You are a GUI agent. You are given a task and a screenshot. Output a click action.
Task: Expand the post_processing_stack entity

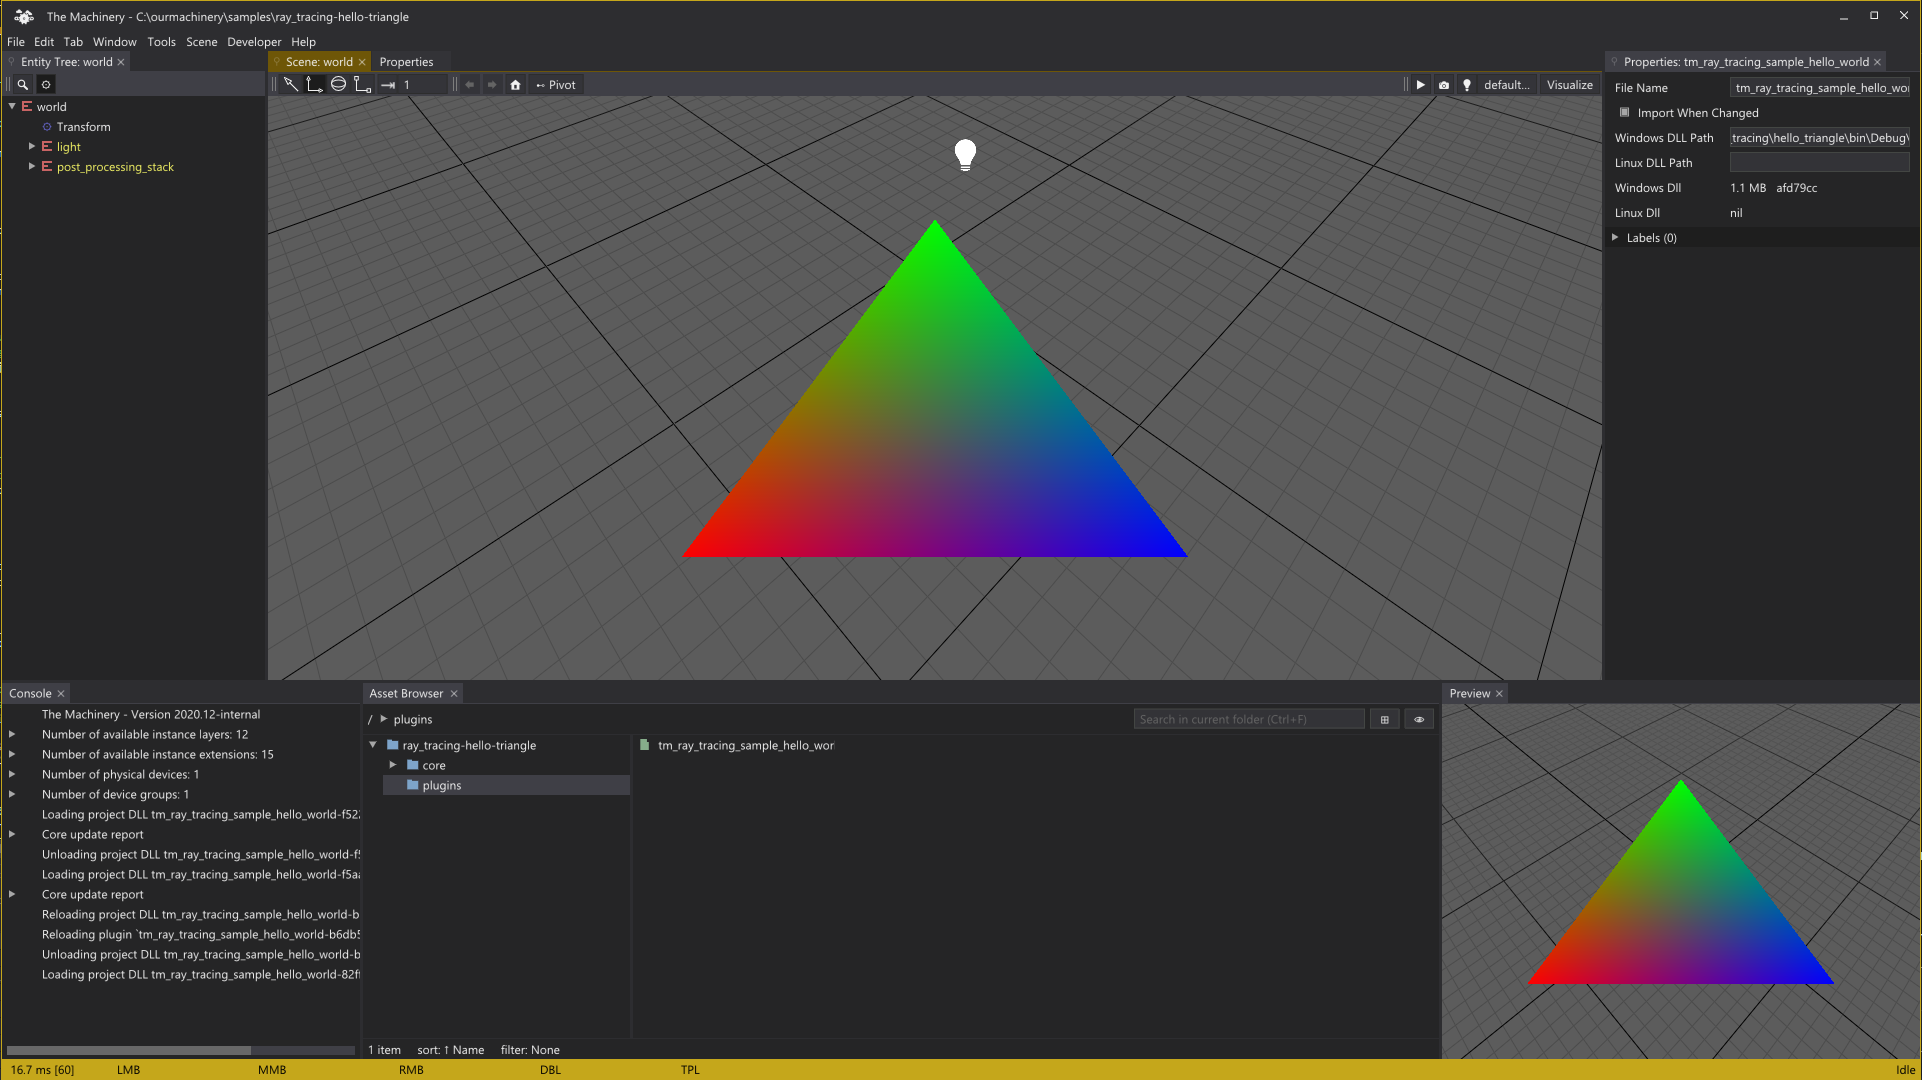coord(30,166)
